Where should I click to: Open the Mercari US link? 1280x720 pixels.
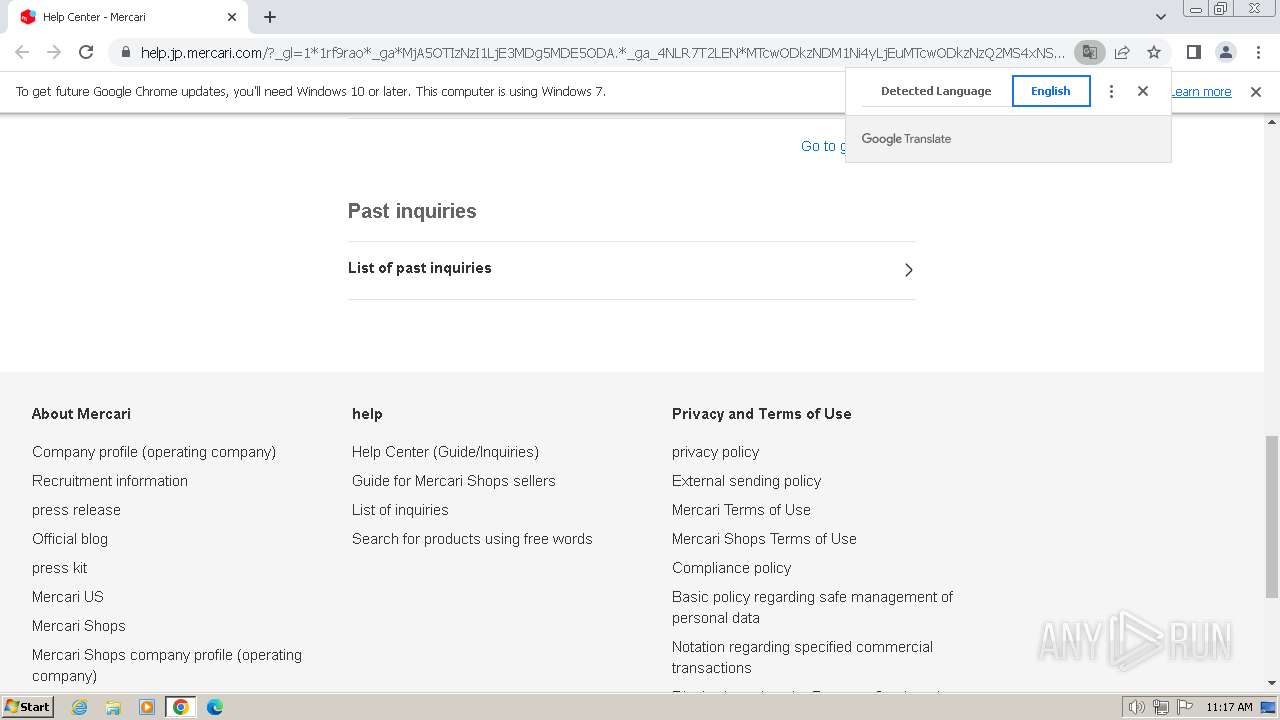coord(68,597)
